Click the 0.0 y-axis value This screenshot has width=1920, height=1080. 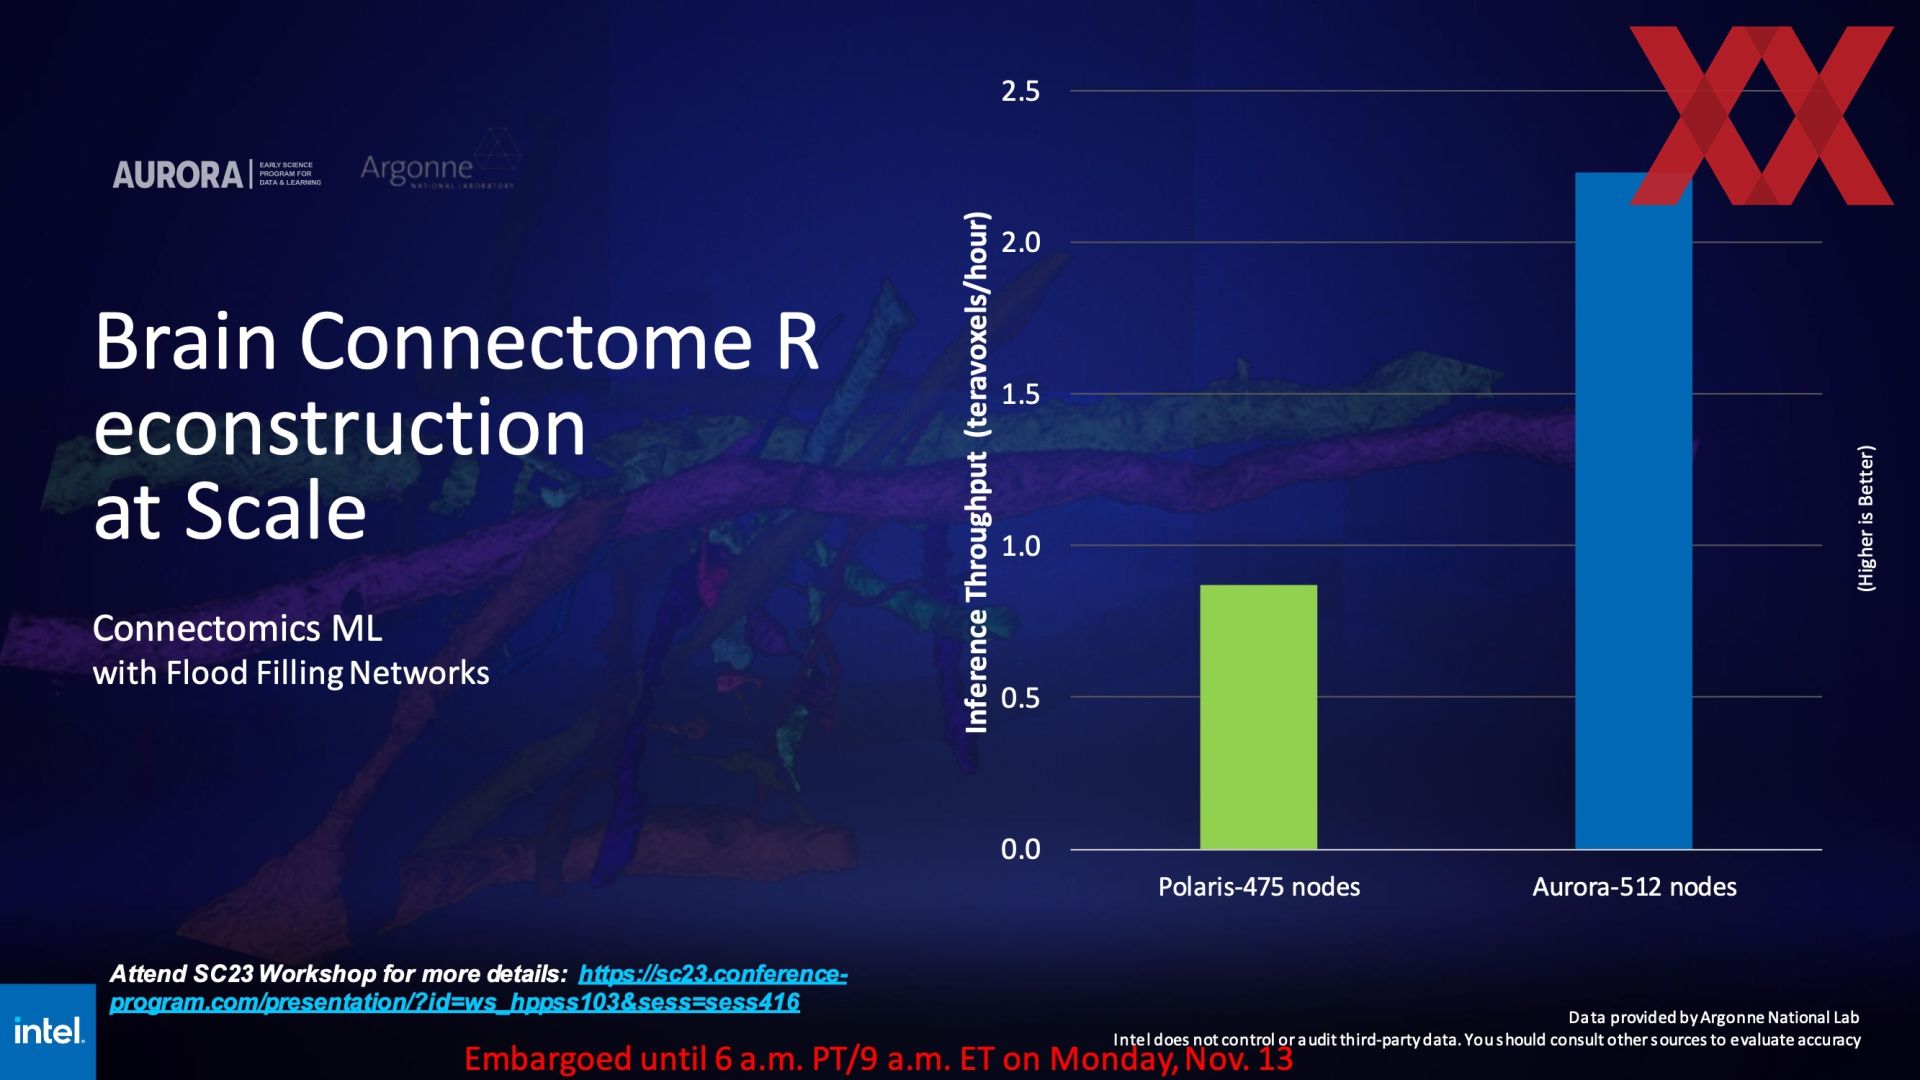(x=1020, y=849)
